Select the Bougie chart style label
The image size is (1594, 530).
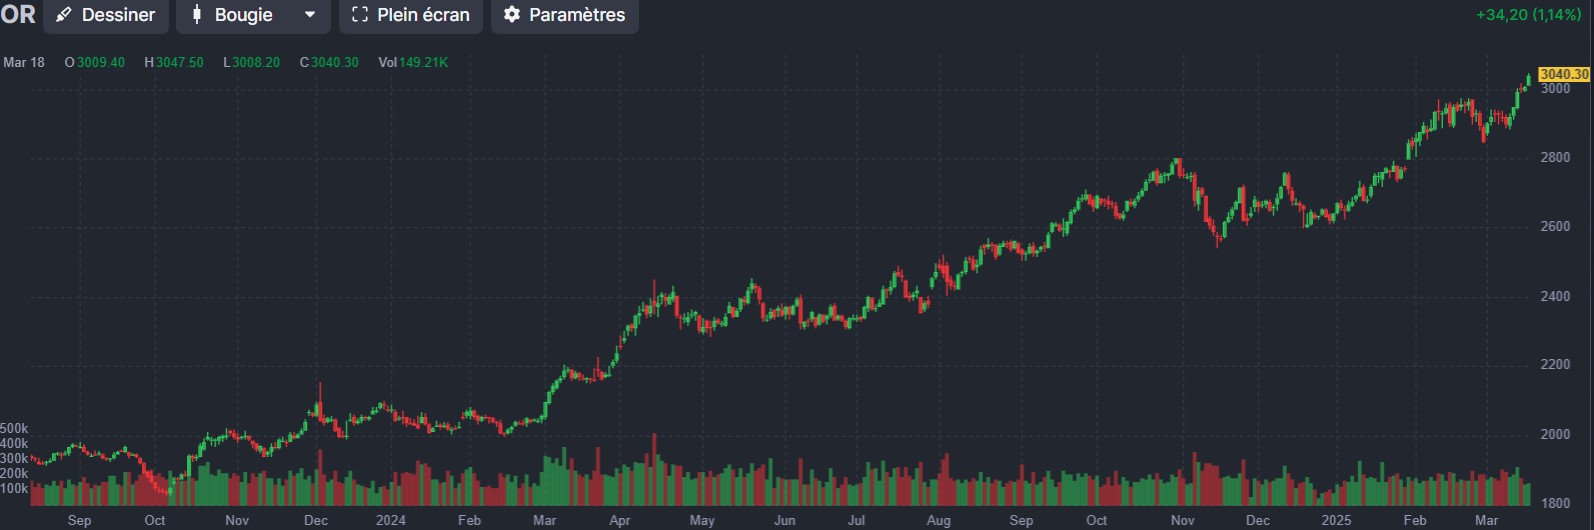click(x=243, y=15)
